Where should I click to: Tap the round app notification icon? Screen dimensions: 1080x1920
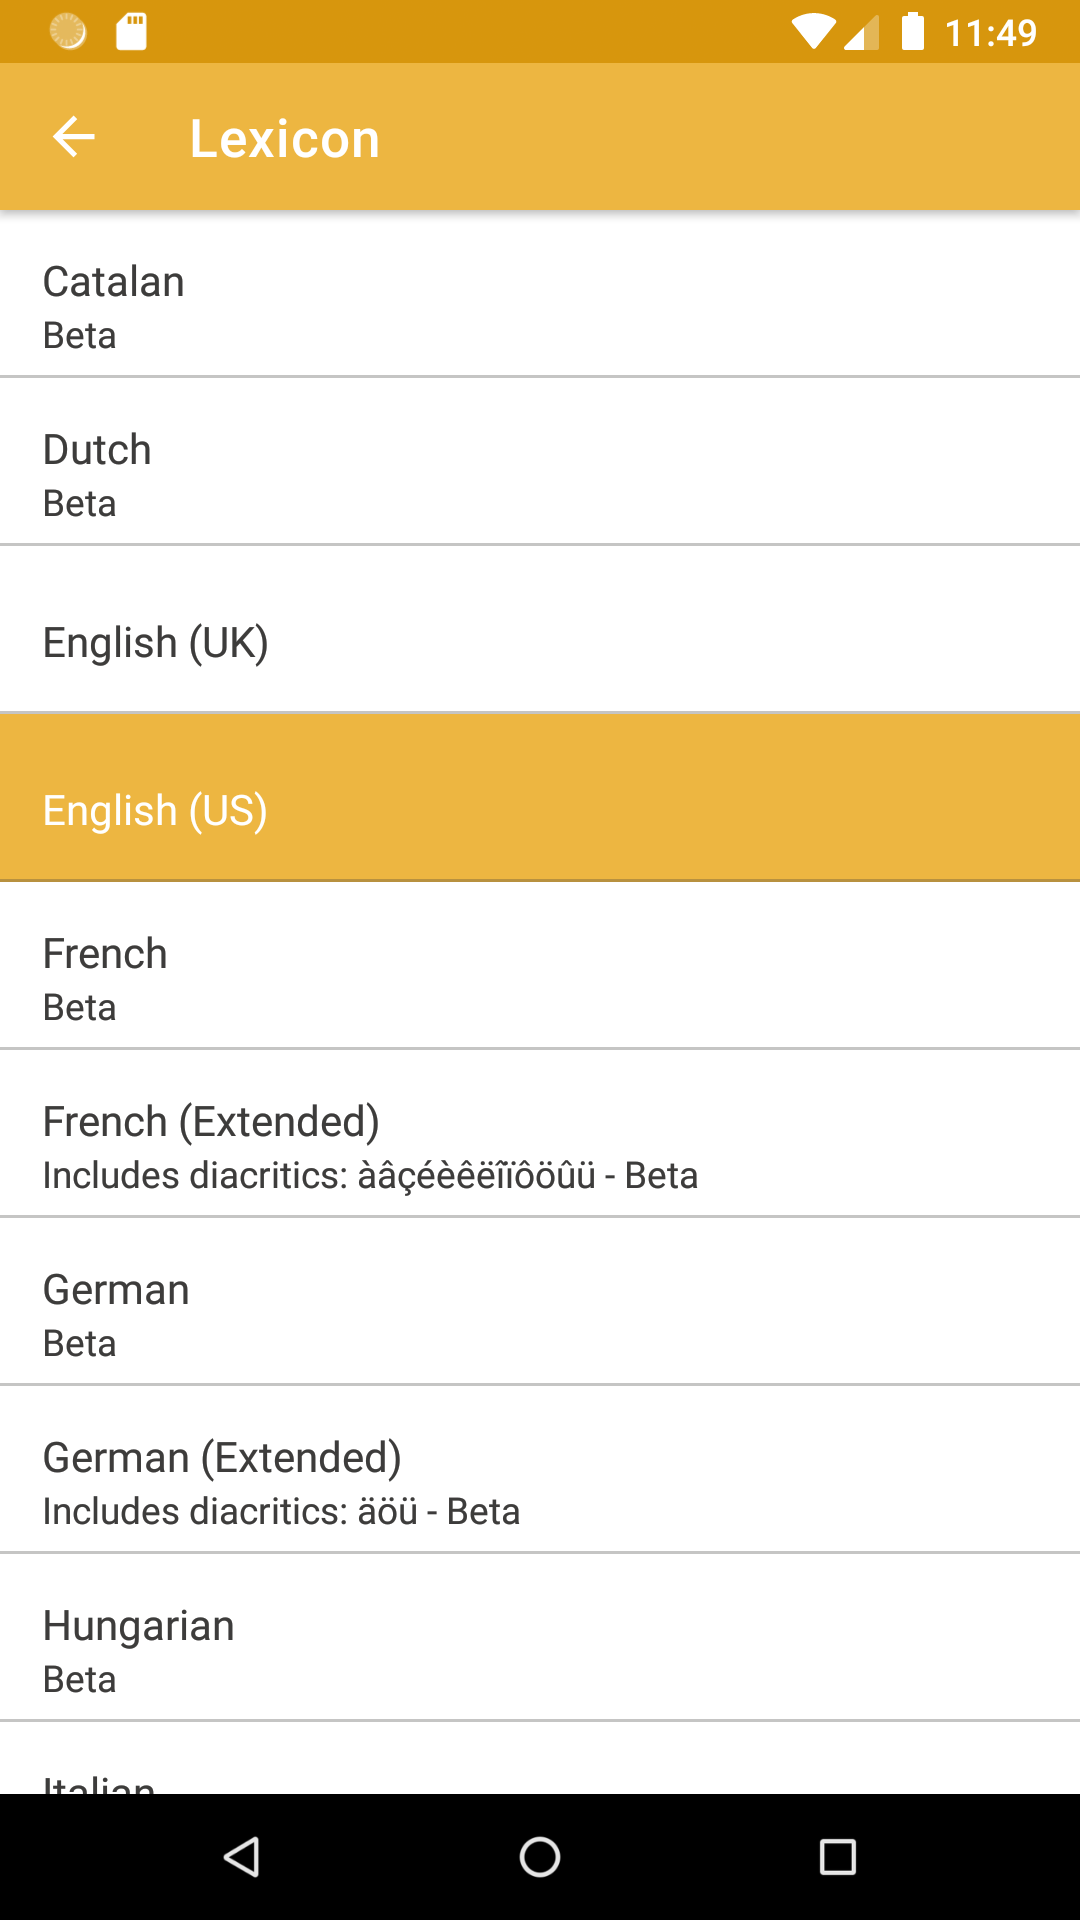(x=68, y=32)
